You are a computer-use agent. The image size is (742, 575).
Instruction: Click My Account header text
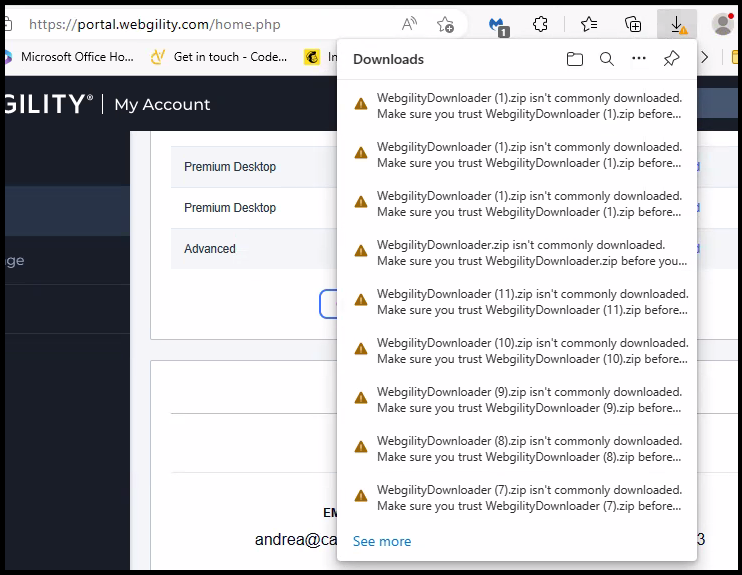(162, 104)
